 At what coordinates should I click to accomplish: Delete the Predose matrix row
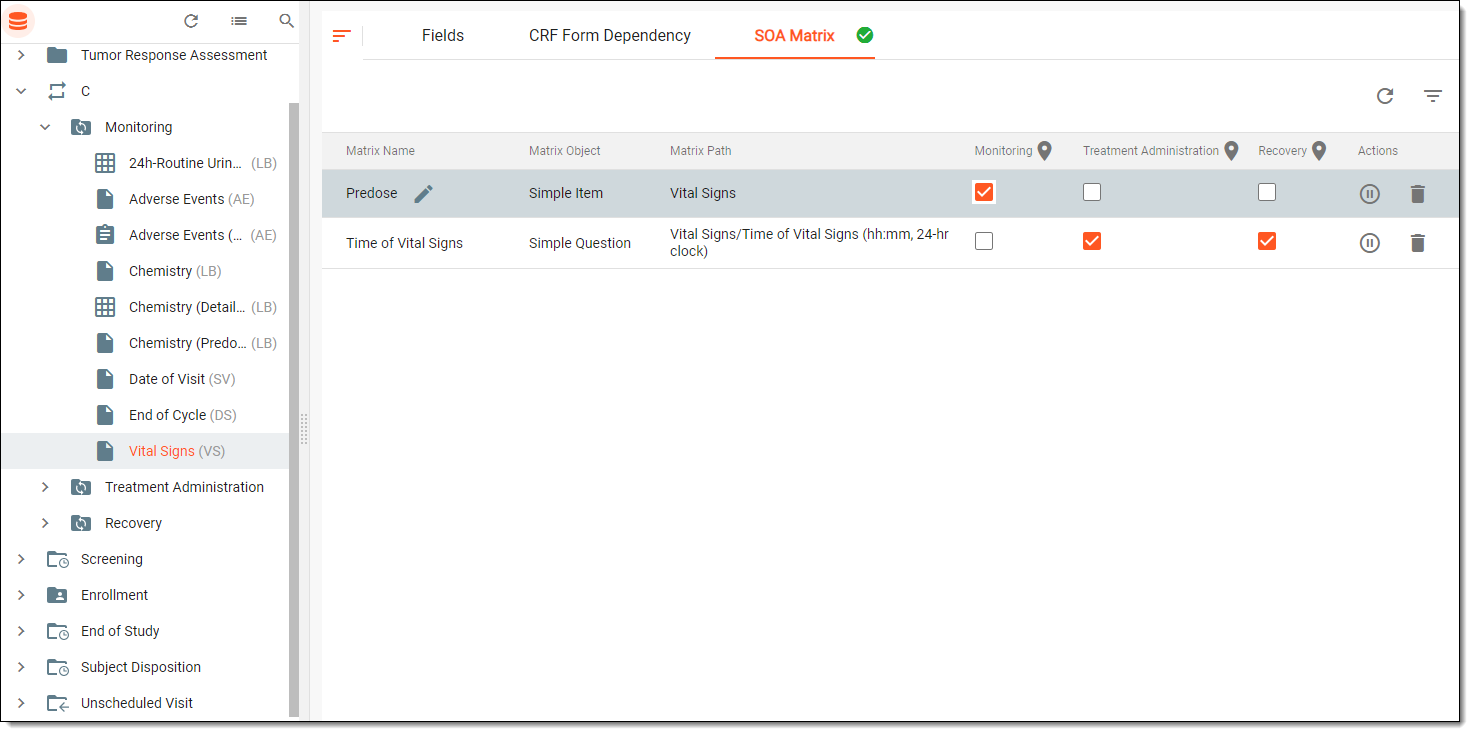point(1417,194)
